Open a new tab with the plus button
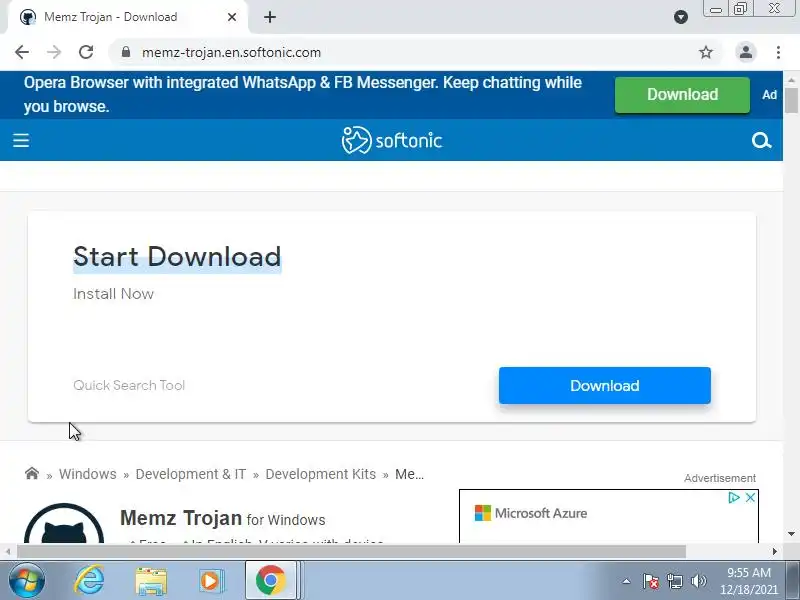 (x=270, y=17)
